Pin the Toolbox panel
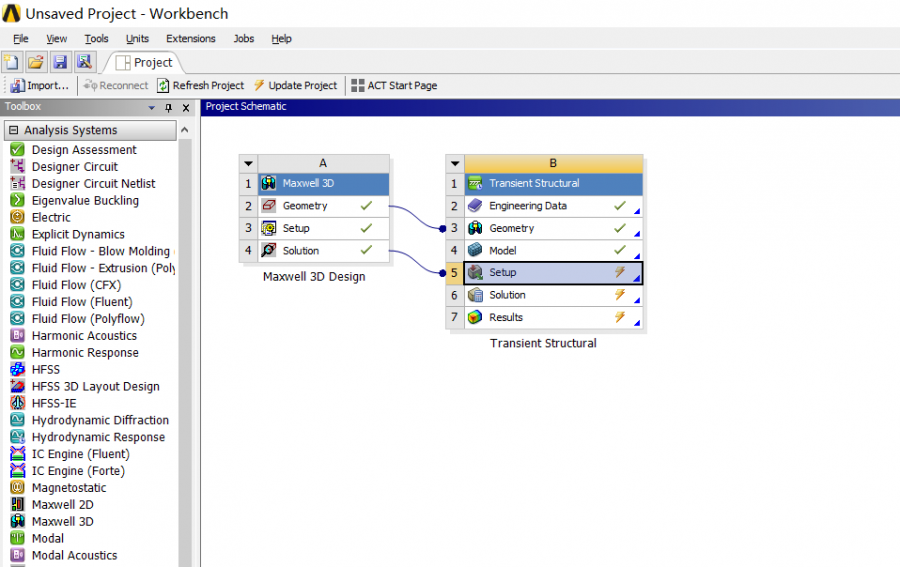This screenshot has width=900, height=567. tap(169, 107)
